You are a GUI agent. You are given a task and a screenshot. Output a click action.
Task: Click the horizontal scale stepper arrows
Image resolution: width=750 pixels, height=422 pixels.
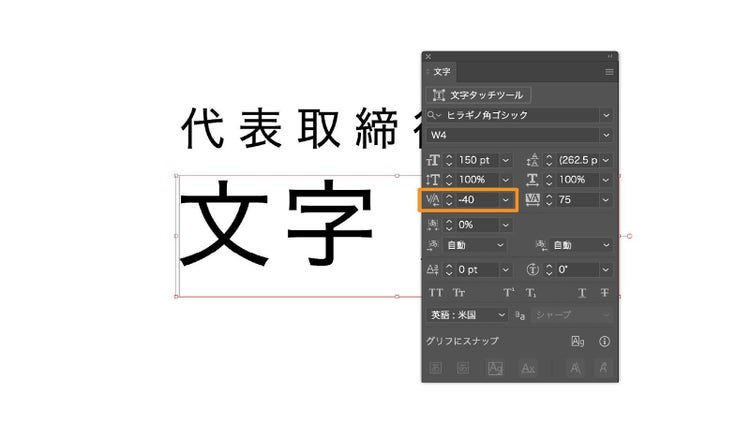point(549,180)
